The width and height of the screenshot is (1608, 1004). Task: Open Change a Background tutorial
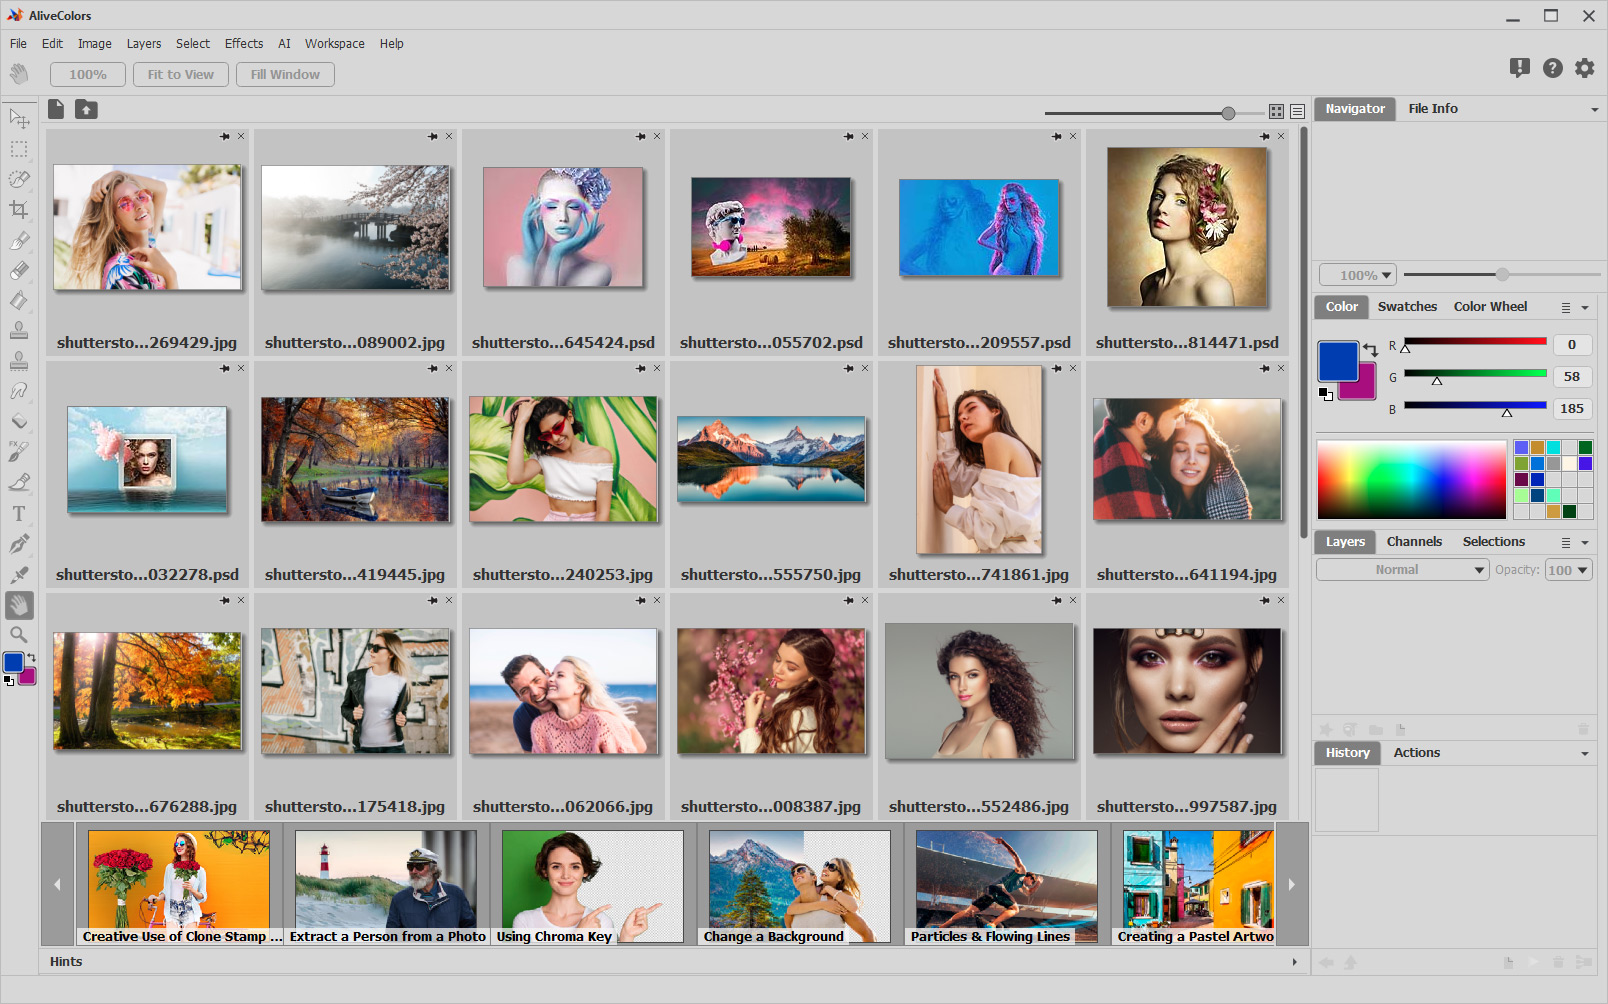pyautogui.click(x=800, y=887)
